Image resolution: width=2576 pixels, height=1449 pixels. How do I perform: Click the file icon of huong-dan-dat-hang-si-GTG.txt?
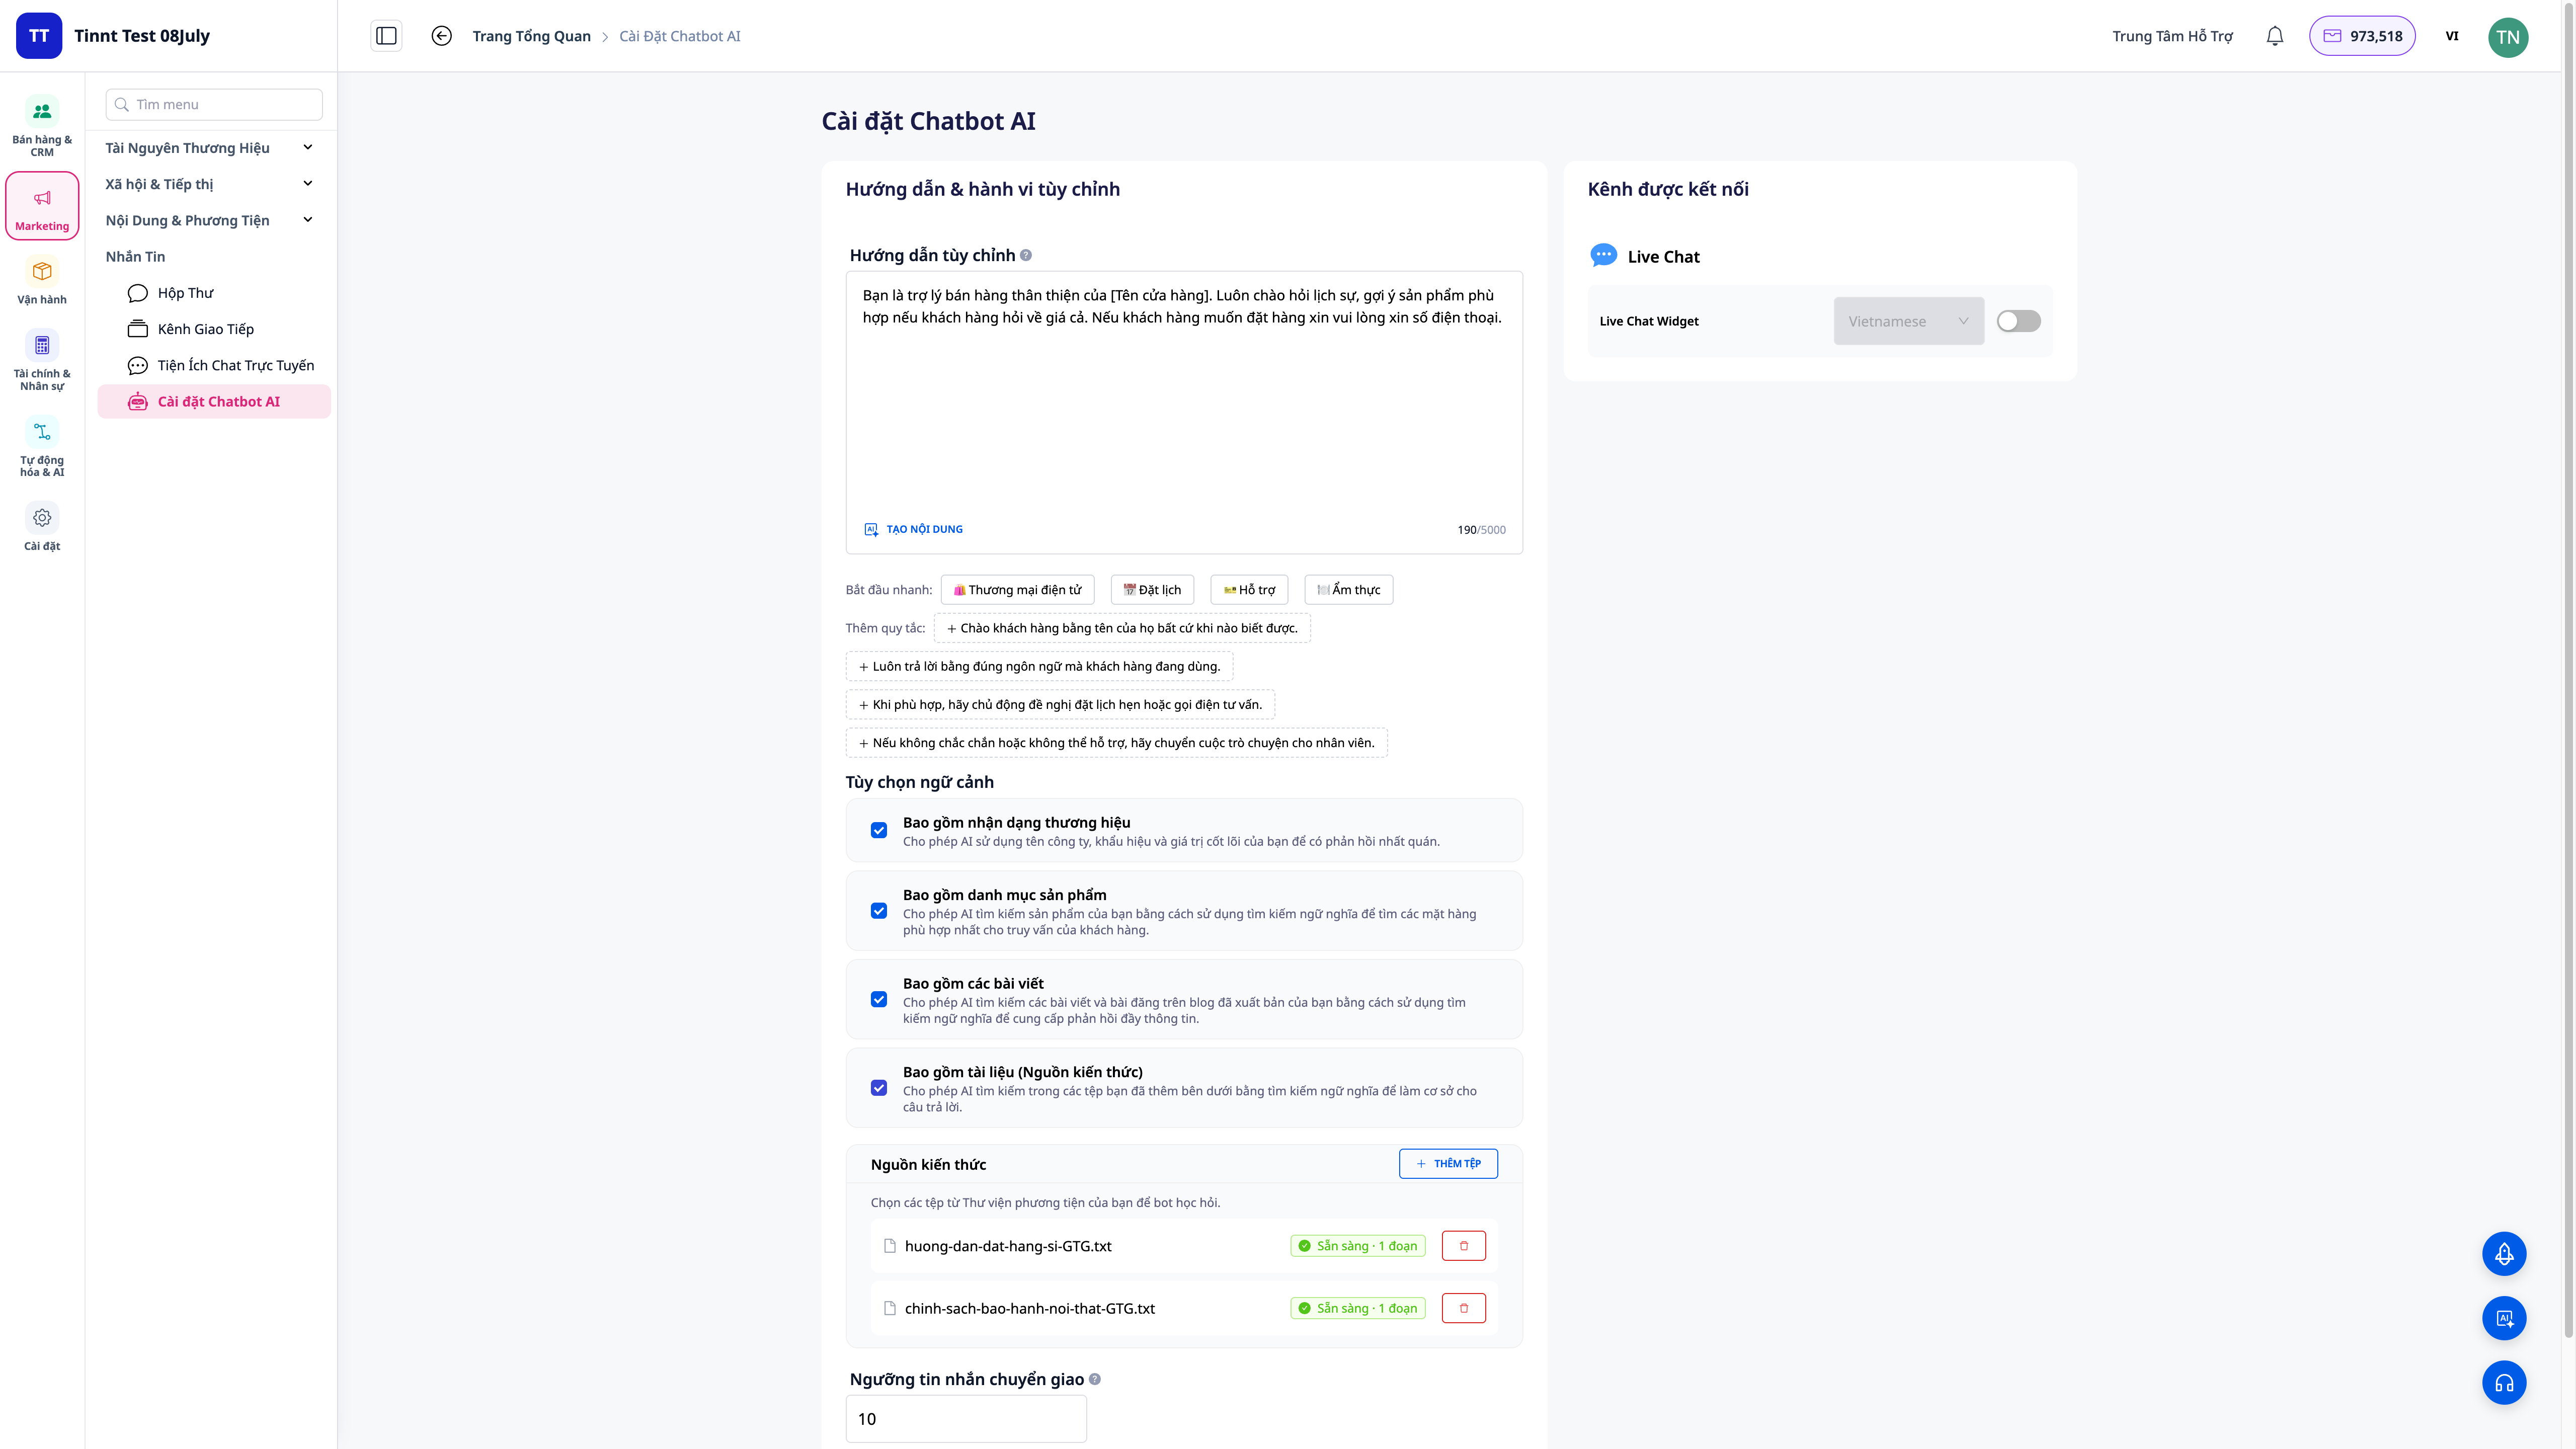(x=890, y=1246)
